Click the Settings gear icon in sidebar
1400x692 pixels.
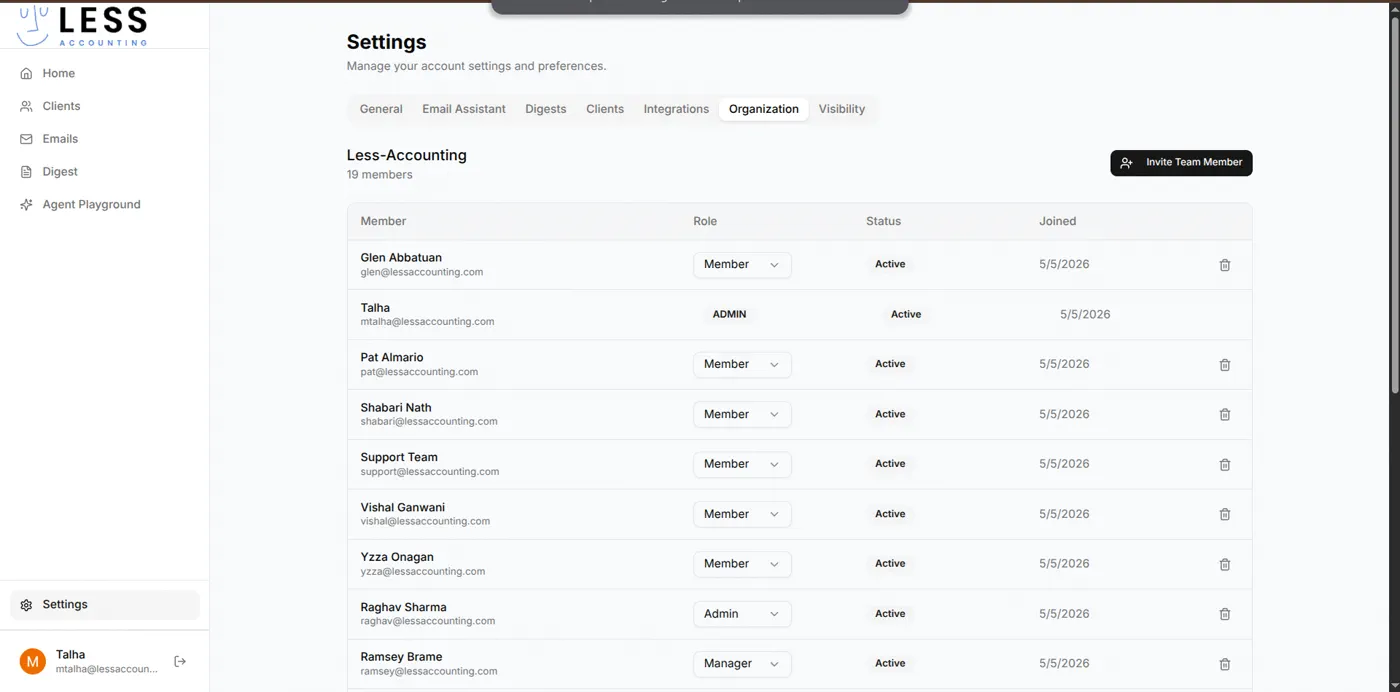pos(26,605)
